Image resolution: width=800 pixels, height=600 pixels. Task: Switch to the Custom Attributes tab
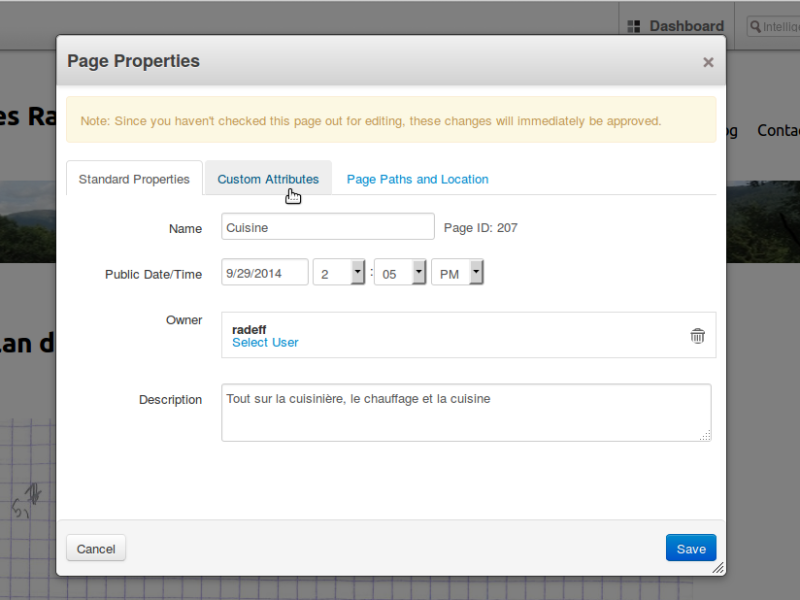268,179
